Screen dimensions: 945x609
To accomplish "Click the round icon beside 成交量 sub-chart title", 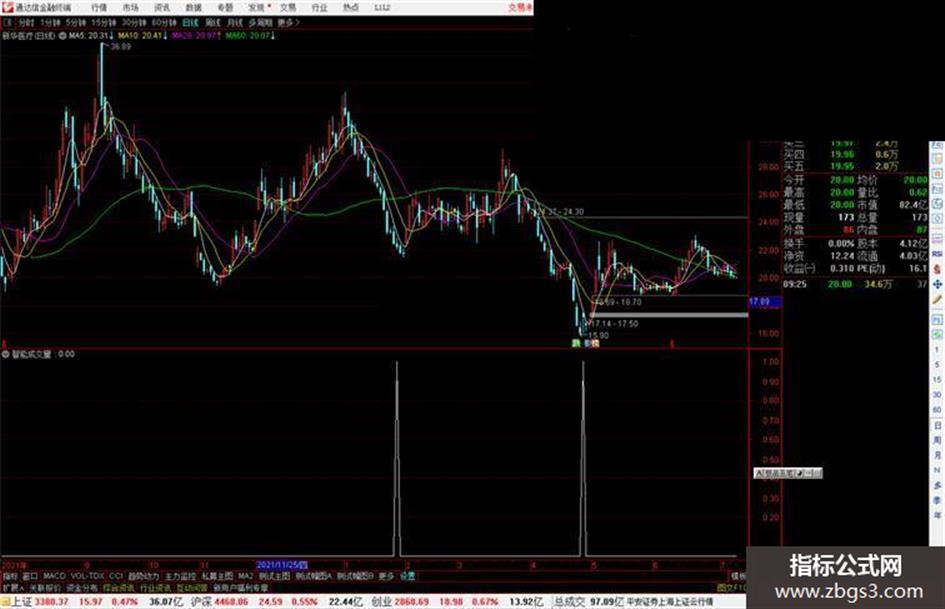I will coord(5,355).
